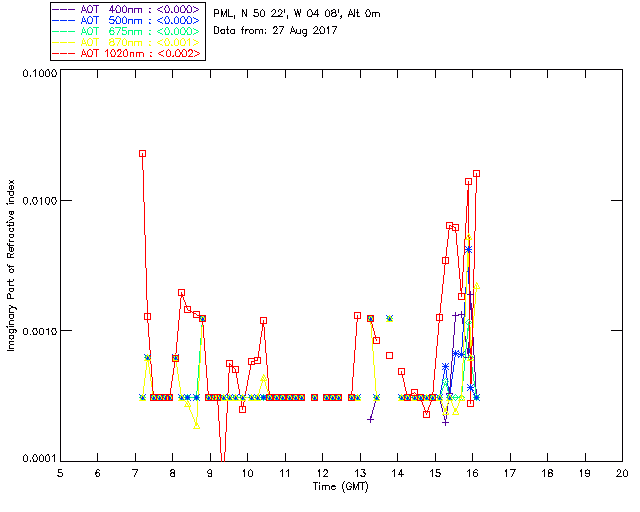
Task: Click the AOT 675nm legend entry
Action: (126, 31)
